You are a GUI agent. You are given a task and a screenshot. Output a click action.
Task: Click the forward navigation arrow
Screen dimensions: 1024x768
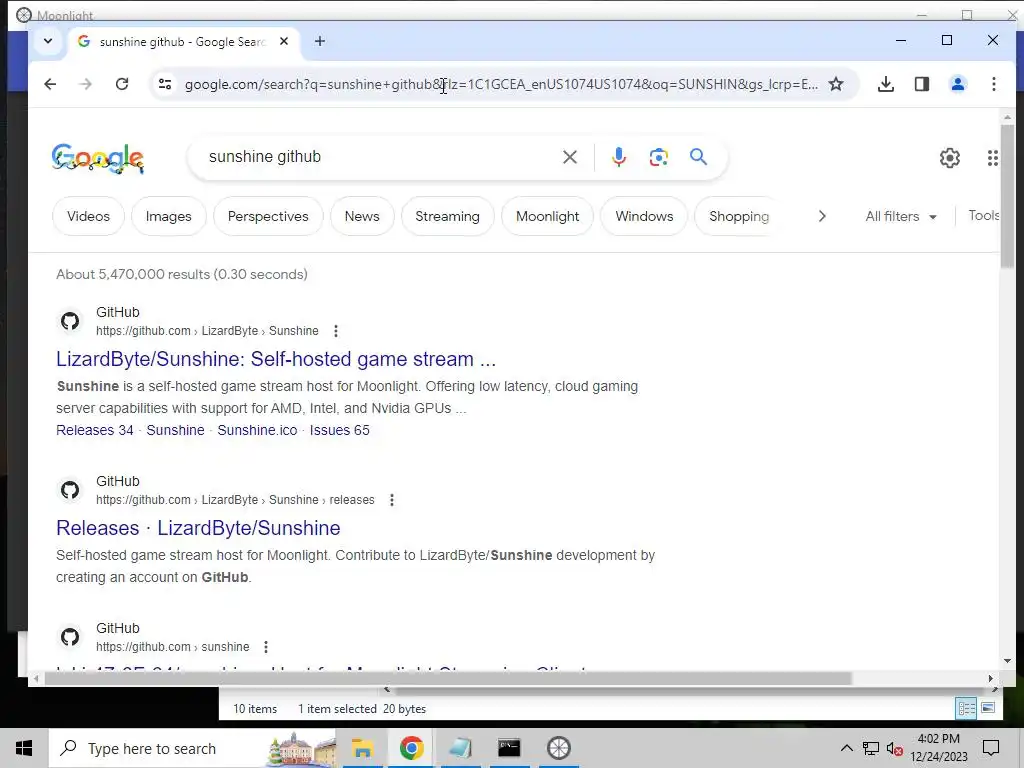pos(86,84)
